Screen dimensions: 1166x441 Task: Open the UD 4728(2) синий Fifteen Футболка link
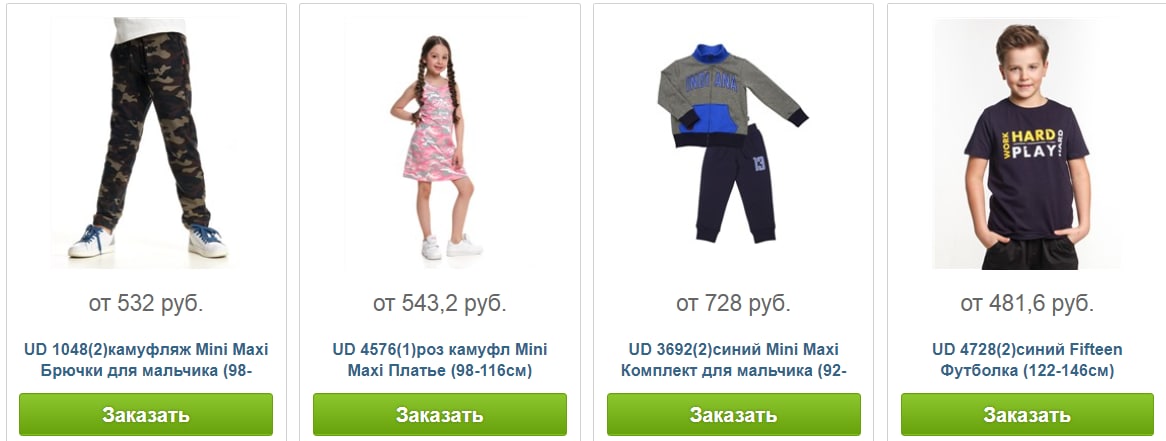click(1027, 360)
